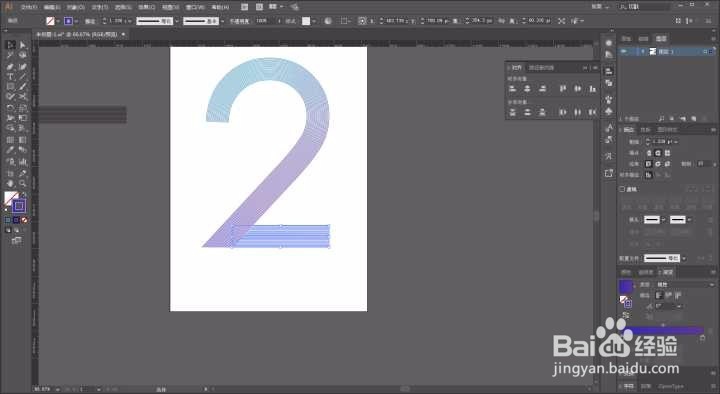Click vertical align top in Align panel
This screenshot has height=394, width=720.
(563, 89)
